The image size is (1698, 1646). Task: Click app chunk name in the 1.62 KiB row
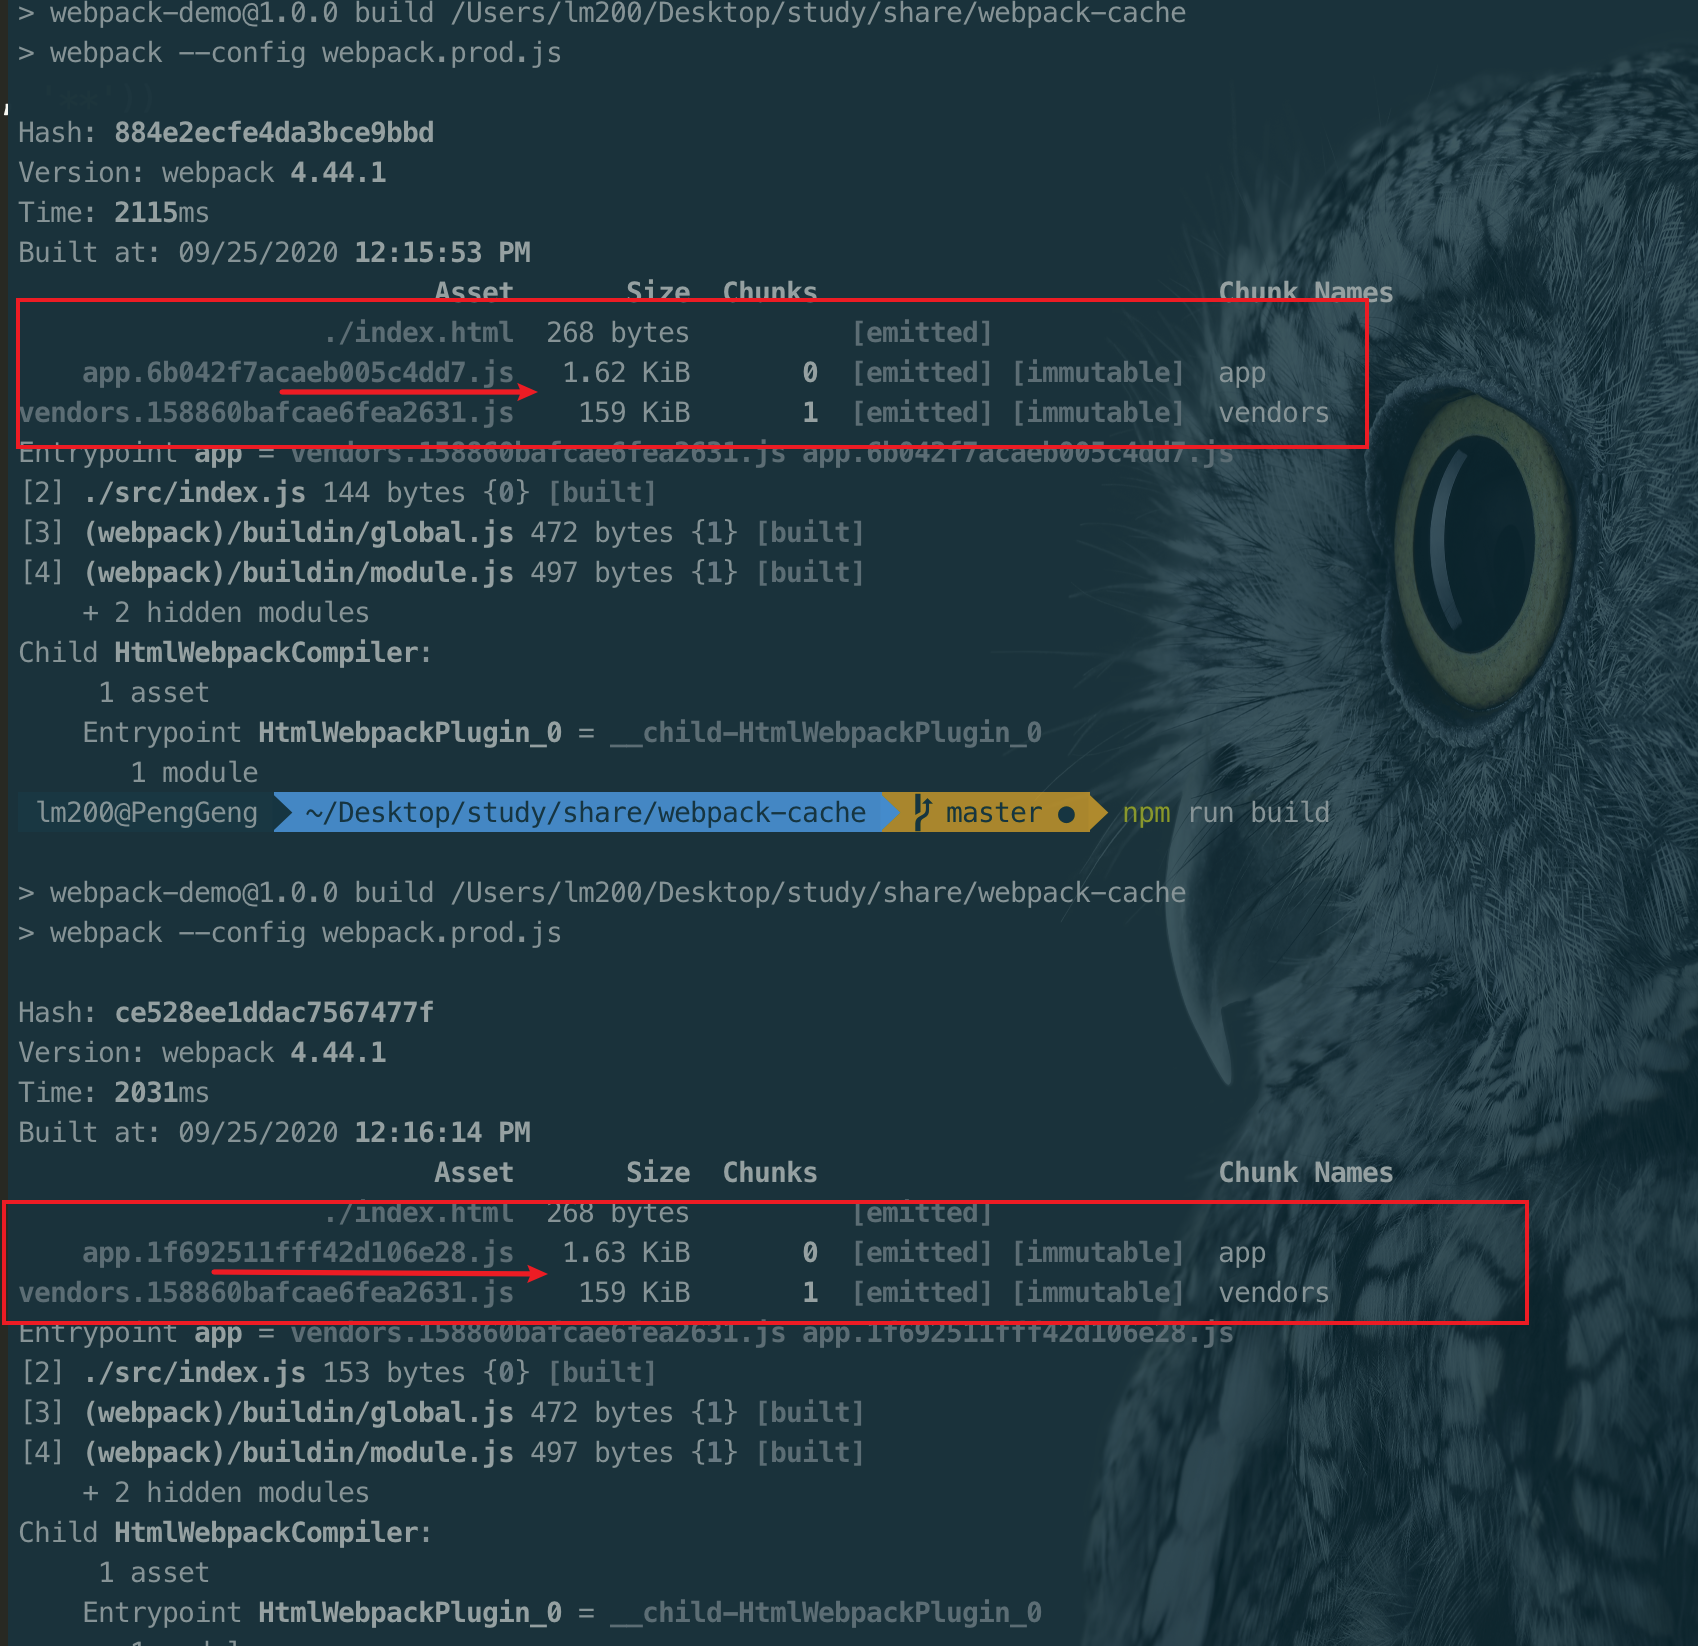(1242, 375)
